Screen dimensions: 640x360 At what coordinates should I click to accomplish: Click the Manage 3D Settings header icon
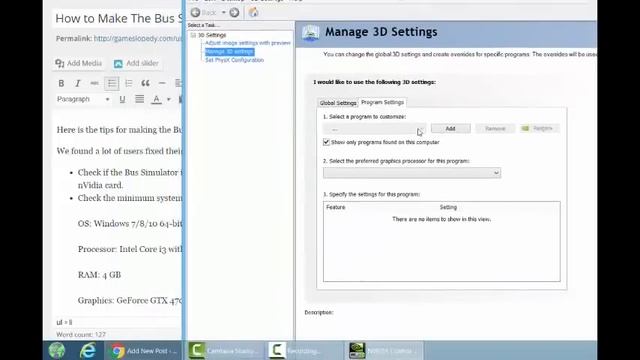pos(311,32)
